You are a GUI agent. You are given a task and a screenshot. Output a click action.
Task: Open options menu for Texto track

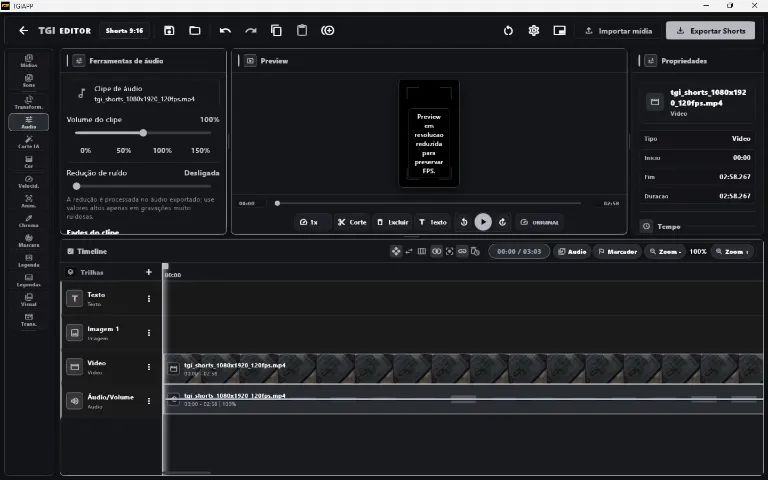(x=149, y=299)
